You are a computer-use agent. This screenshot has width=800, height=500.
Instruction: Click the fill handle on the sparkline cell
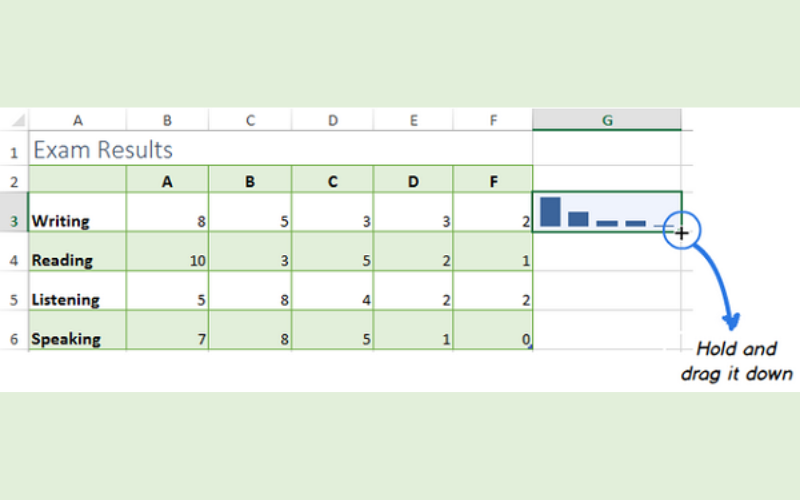(x=681, y=232)
